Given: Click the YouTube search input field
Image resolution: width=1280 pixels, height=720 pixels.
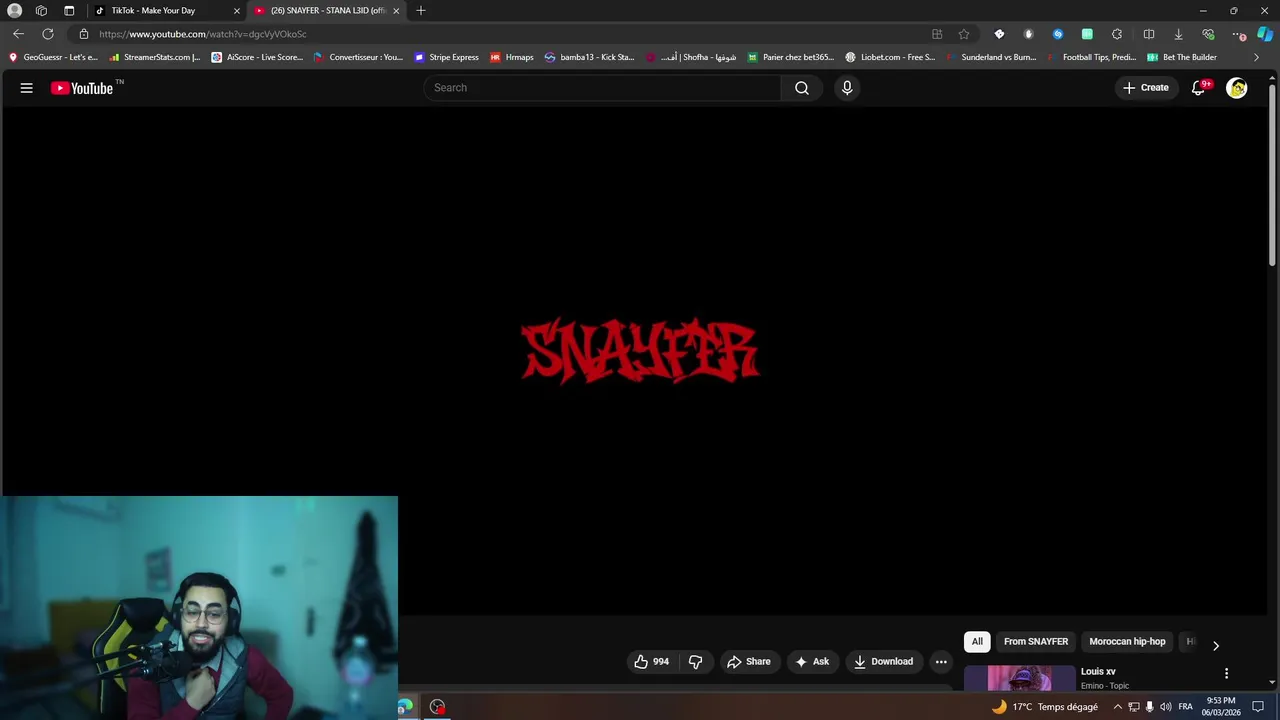Looking at the screenshot, I should [x=602, y=88].
